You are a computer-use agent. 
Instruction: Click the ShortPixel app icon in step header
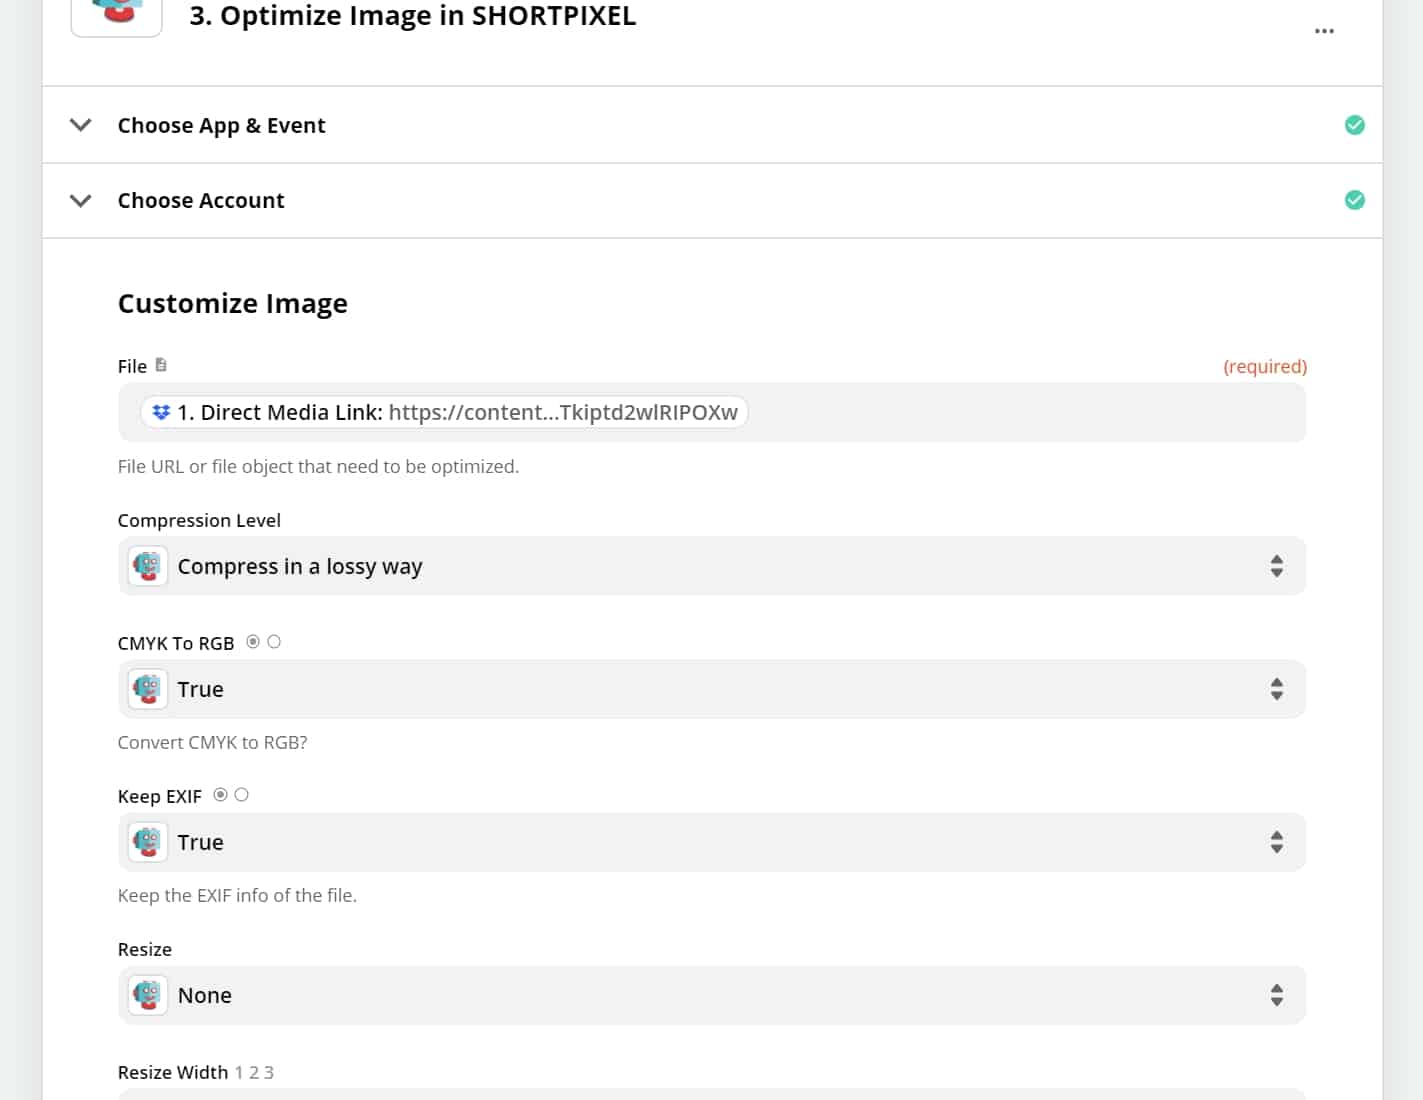pyautogui.click(x=116, y=13)
